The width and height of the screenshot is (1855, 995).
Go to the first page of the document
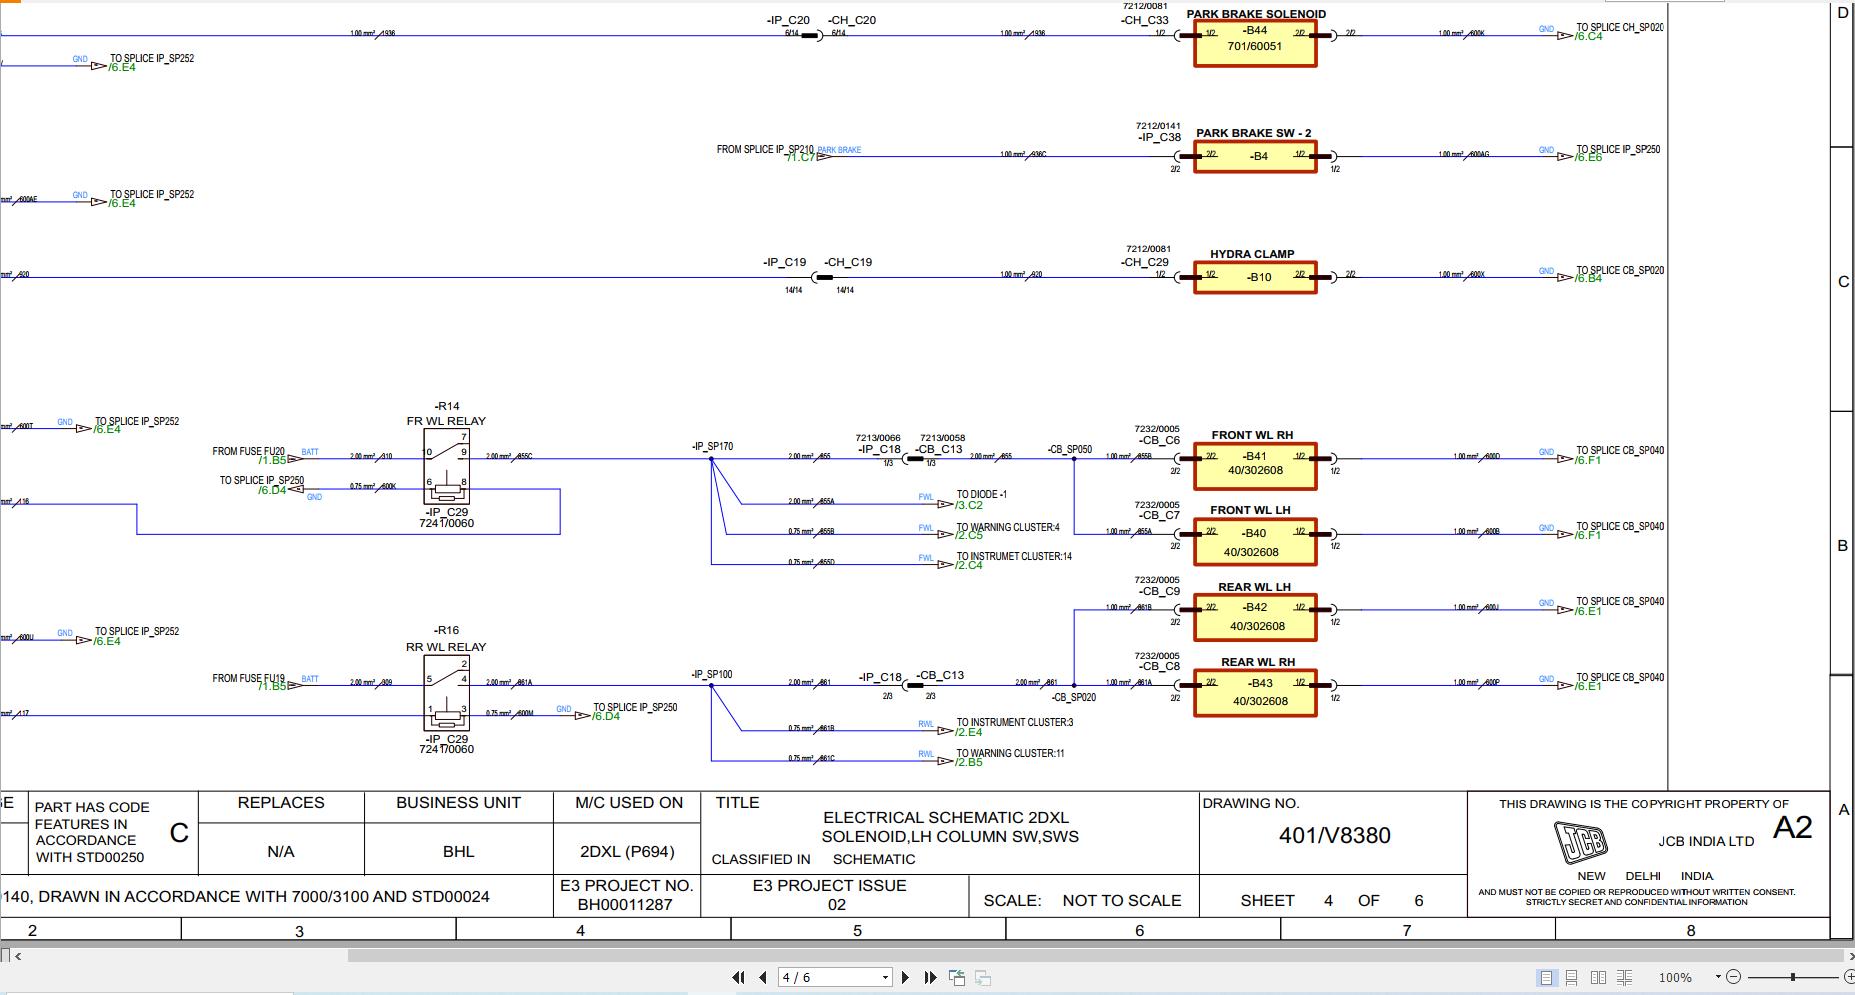click(740, 977)
